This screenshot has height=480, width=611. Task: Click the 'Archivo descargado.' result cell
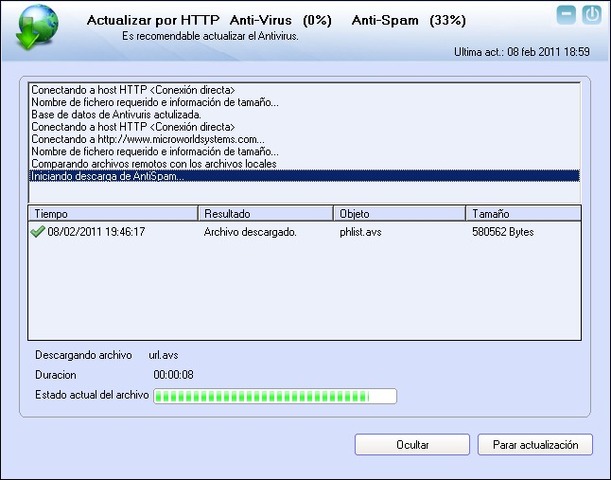click(x=250, y=232)
